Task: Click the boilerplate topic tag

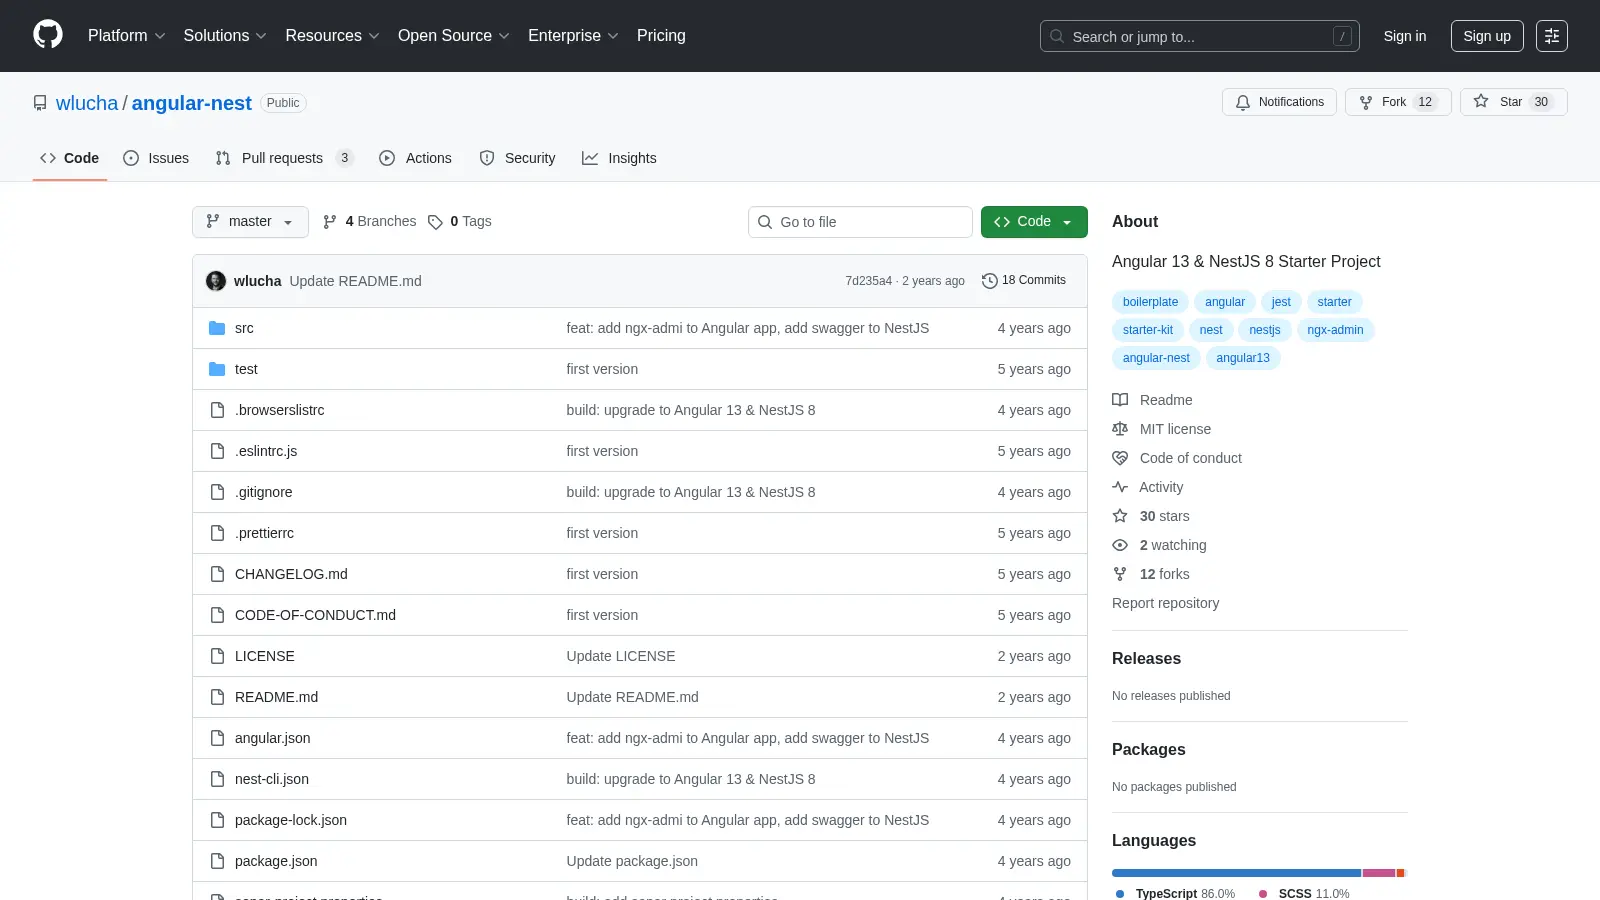Action: [1150, 302]
